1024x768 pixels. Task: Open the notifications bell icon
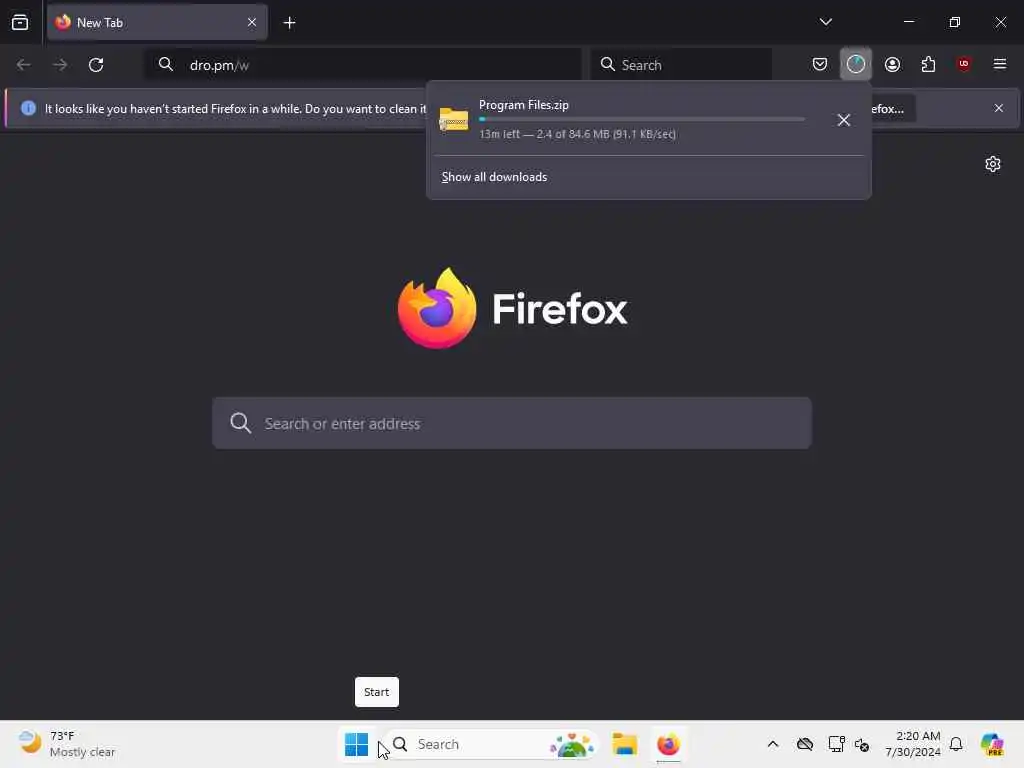click(956, 744)
